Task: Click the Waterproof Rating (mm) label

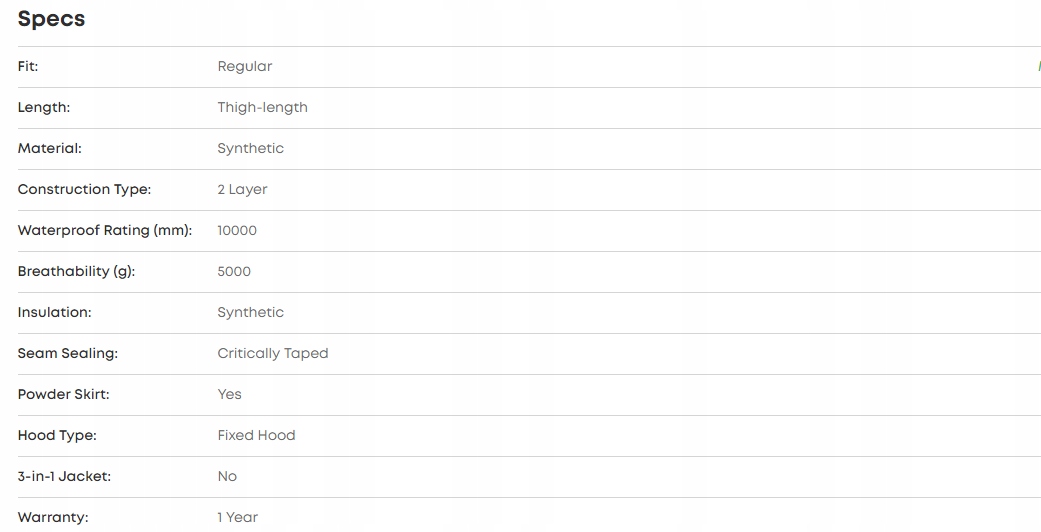Action: (x=104, y=230)
